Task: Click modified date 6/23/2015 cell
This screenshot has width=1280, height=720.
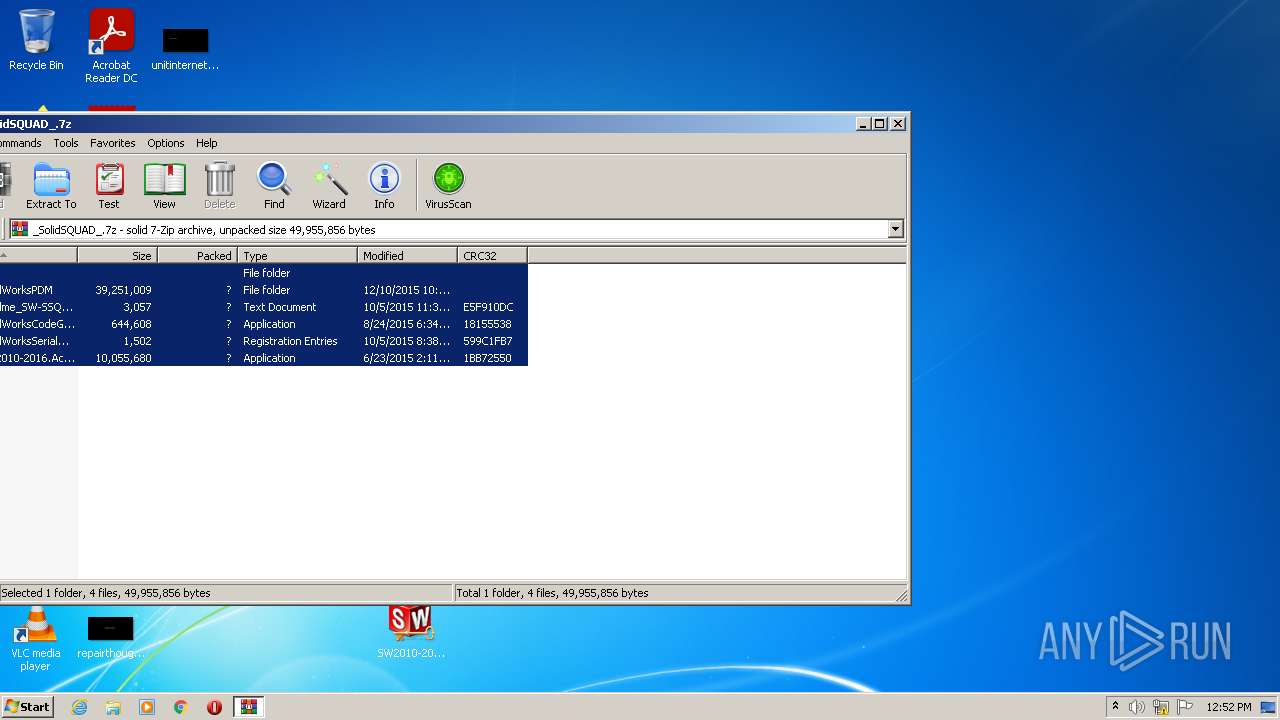Action: [407, 358]
